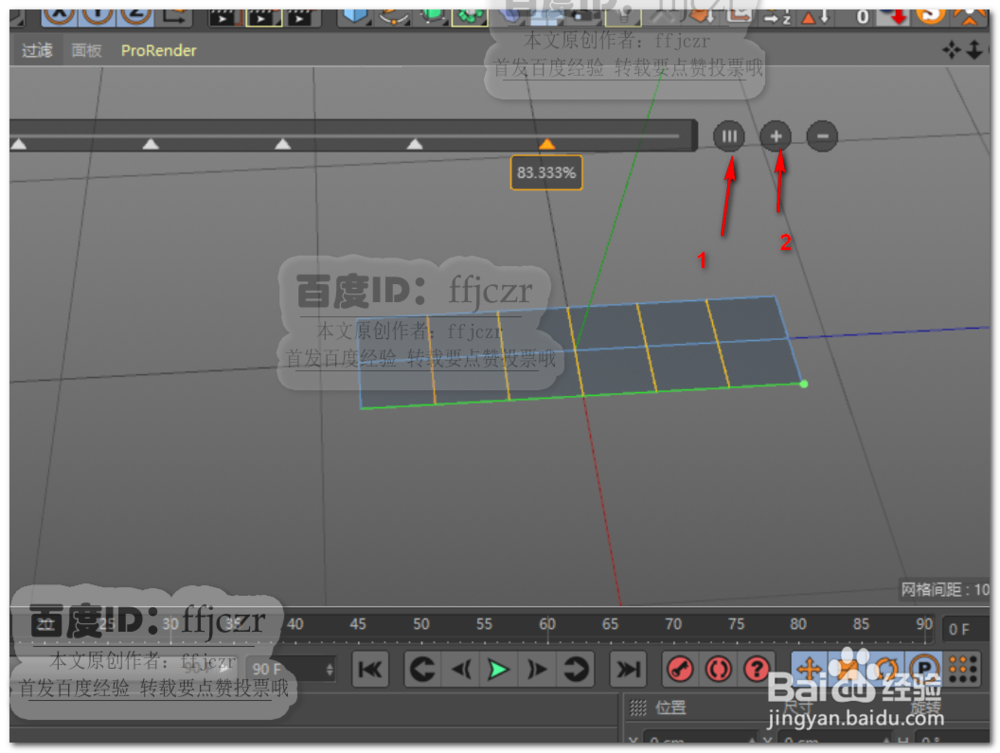Click the 位置 position column header
The height and width of the screenshot is (753, 1000).
(x=671, y=708)
